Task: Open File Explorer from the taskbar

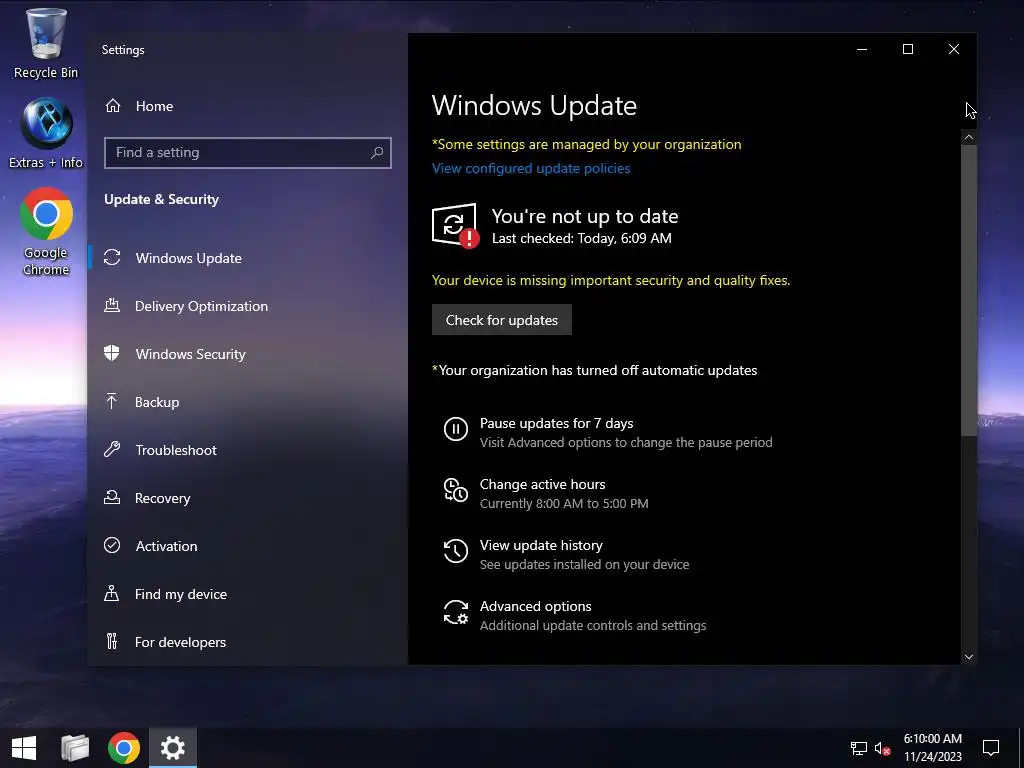Action: click(x=75, y=748)
